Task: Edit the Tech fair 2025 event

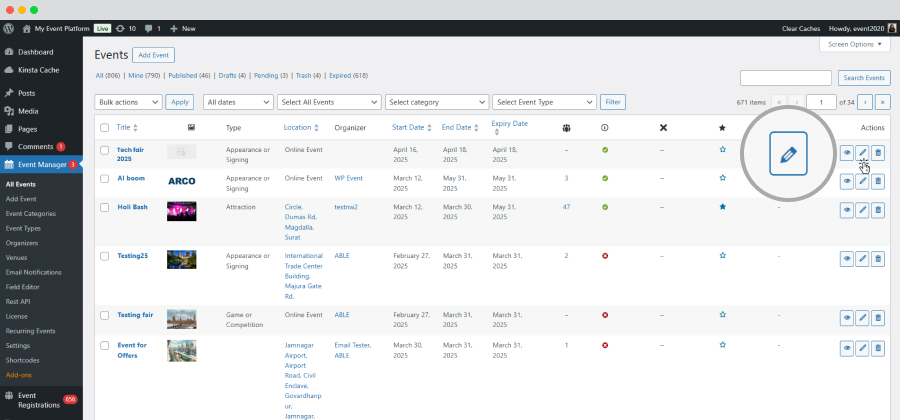Action: 862,153
